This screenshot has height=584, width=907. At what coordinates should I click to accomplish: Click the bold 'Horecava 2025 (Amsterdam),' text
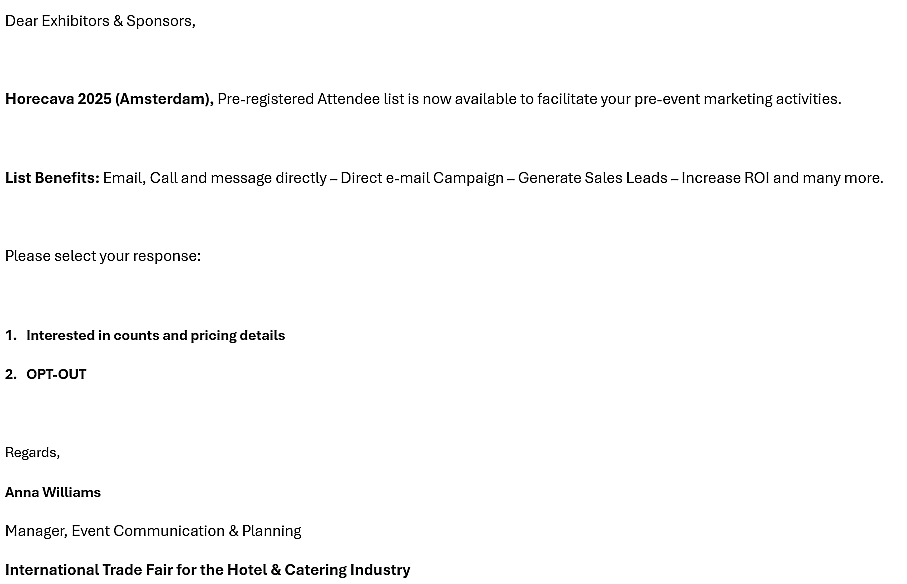pos(109,99)
